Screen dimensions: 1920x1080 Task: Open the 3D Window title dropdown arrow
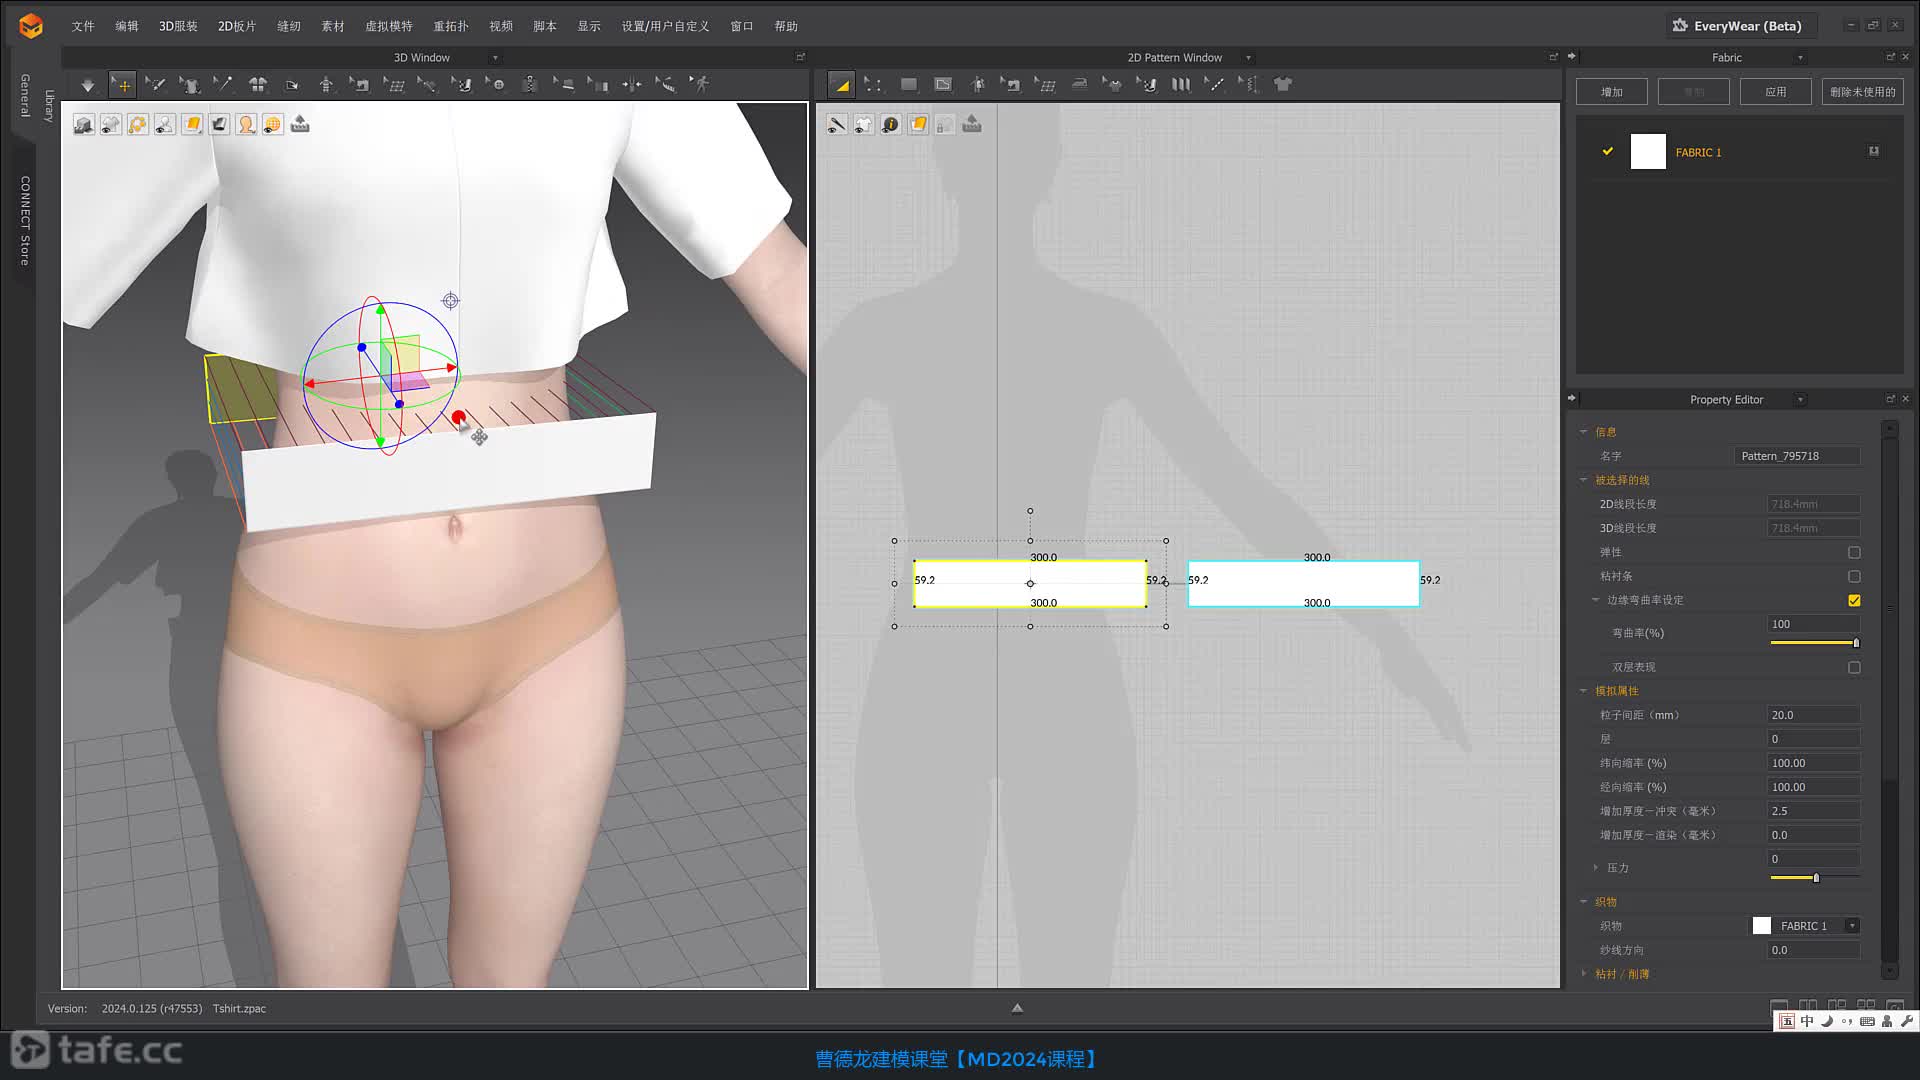point(495,58)
